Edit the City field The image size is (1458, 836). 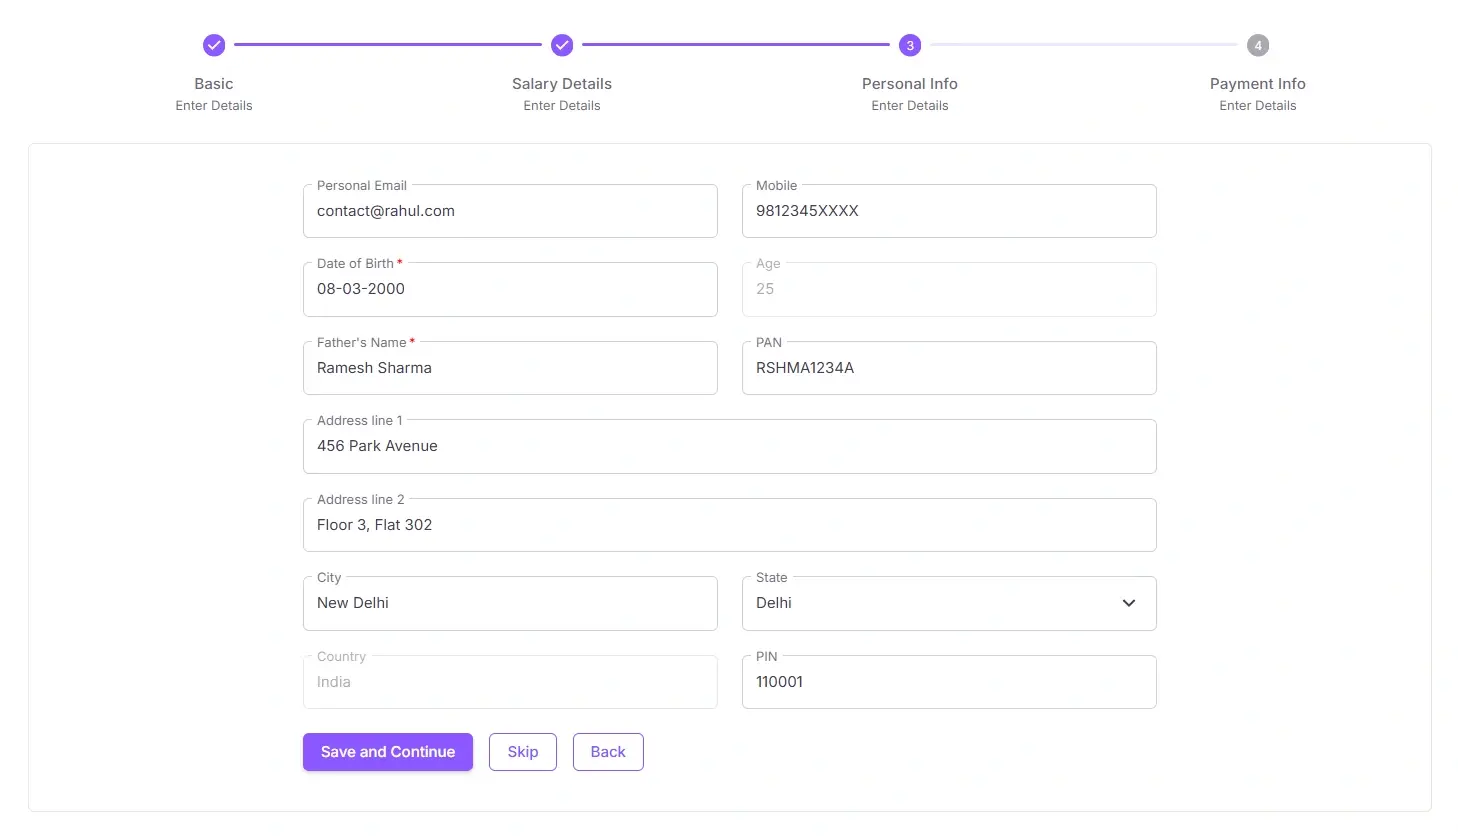tap(510, 603)
